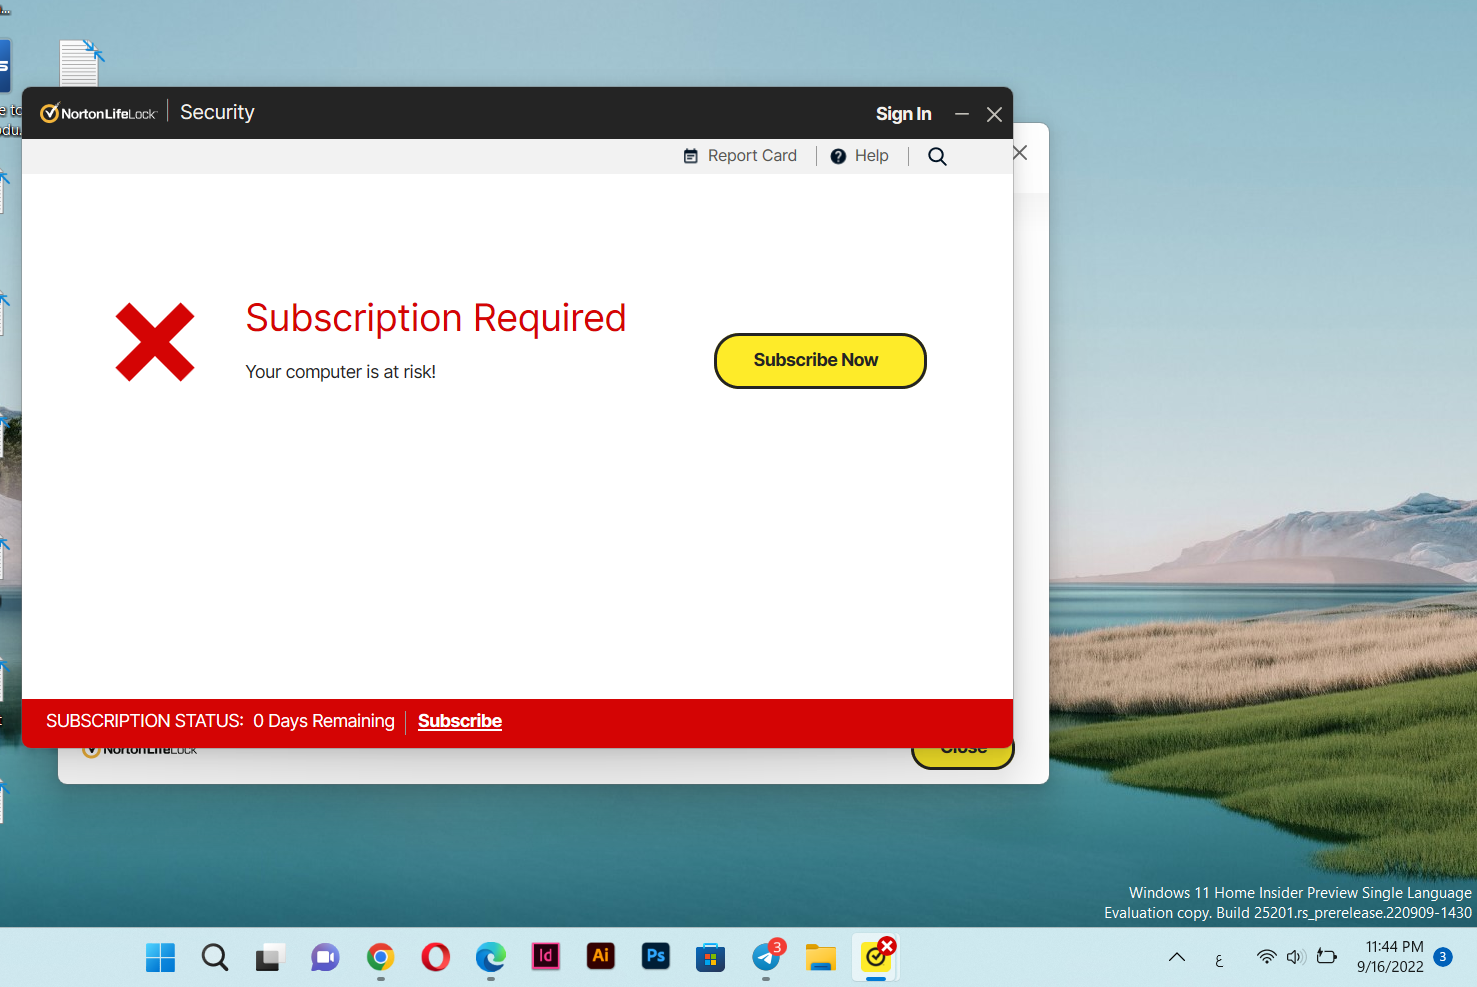
Task: Open Norton Help menu
Action: [x=860, y=156]
